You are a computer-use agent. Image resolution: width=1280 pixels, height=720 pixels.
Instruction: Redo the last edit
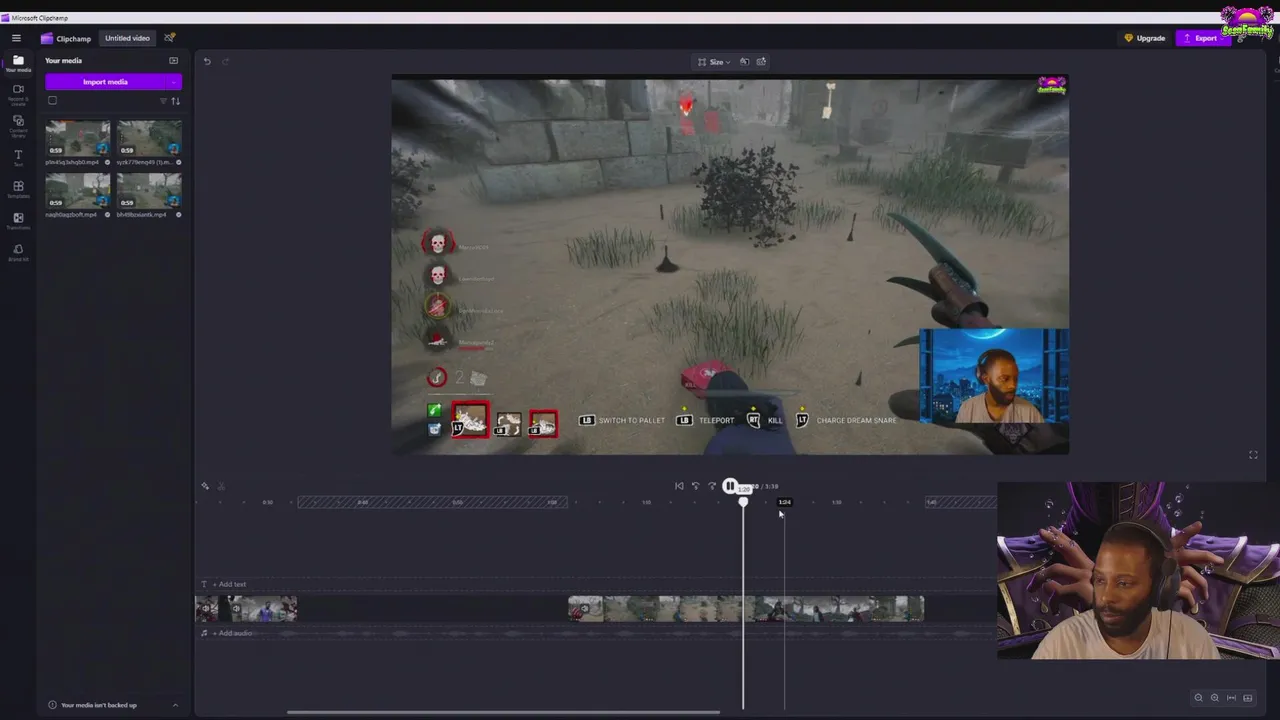[x=225, y=61]
